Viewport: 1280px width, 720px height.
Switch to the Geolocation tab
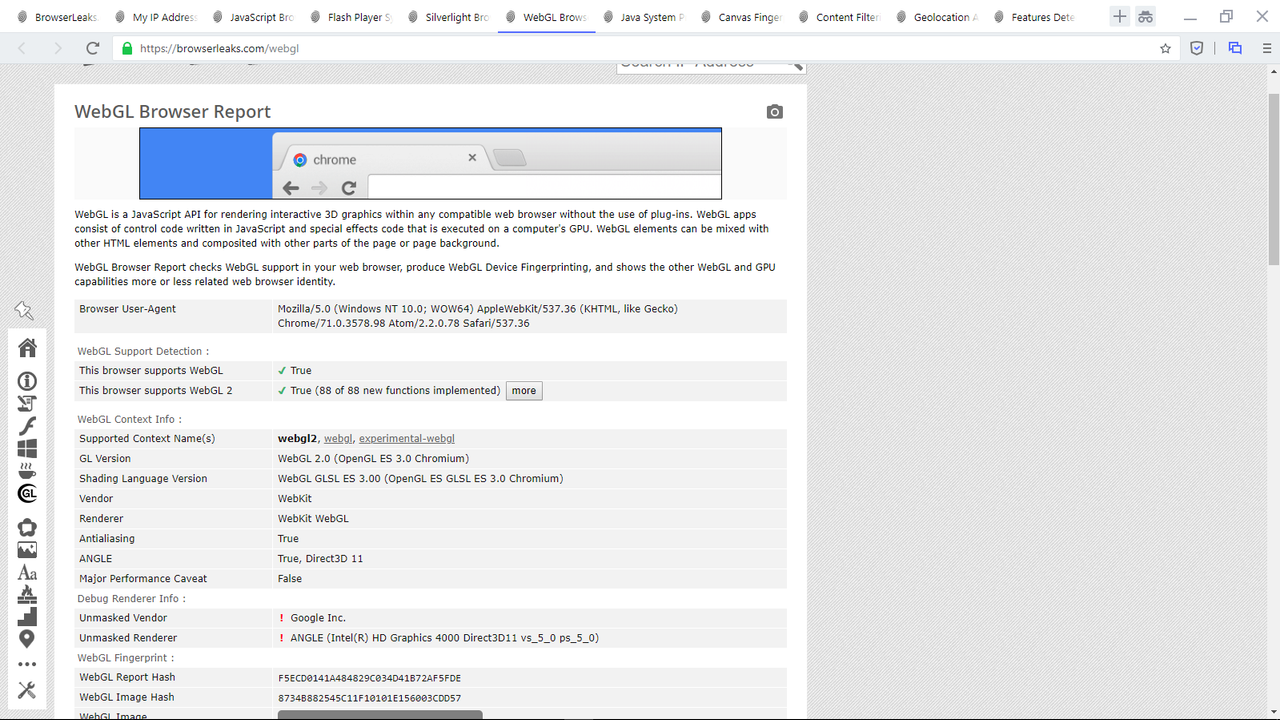tap(937, 17)
